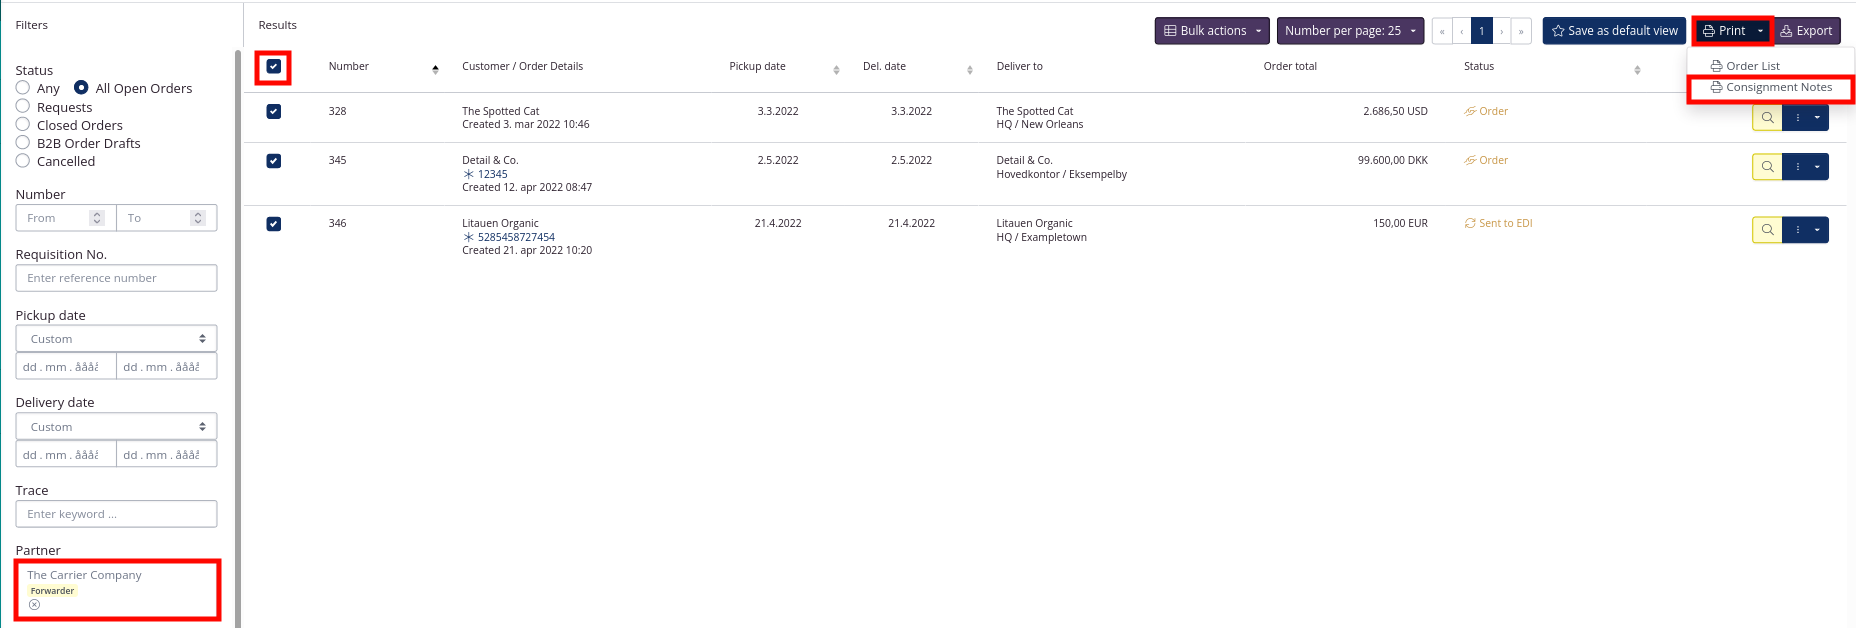Toggle the select-all orders checkbox
The image size is (1856, 628).
point(274,67)
